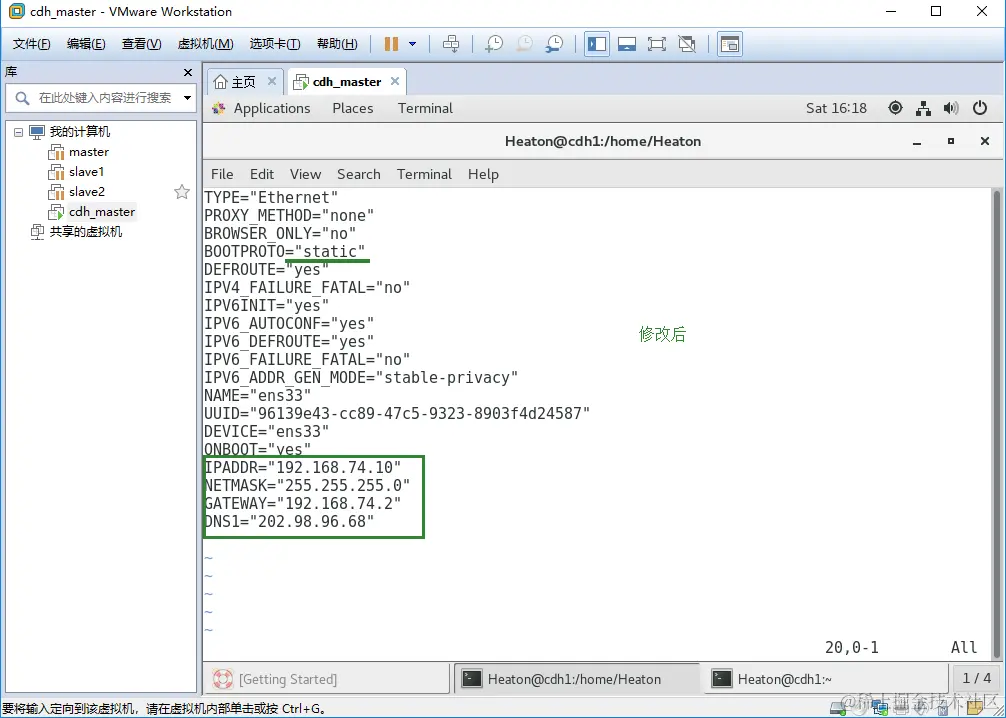
Task: Open the 虚拟机(M) menu
Action: [205, 44]
